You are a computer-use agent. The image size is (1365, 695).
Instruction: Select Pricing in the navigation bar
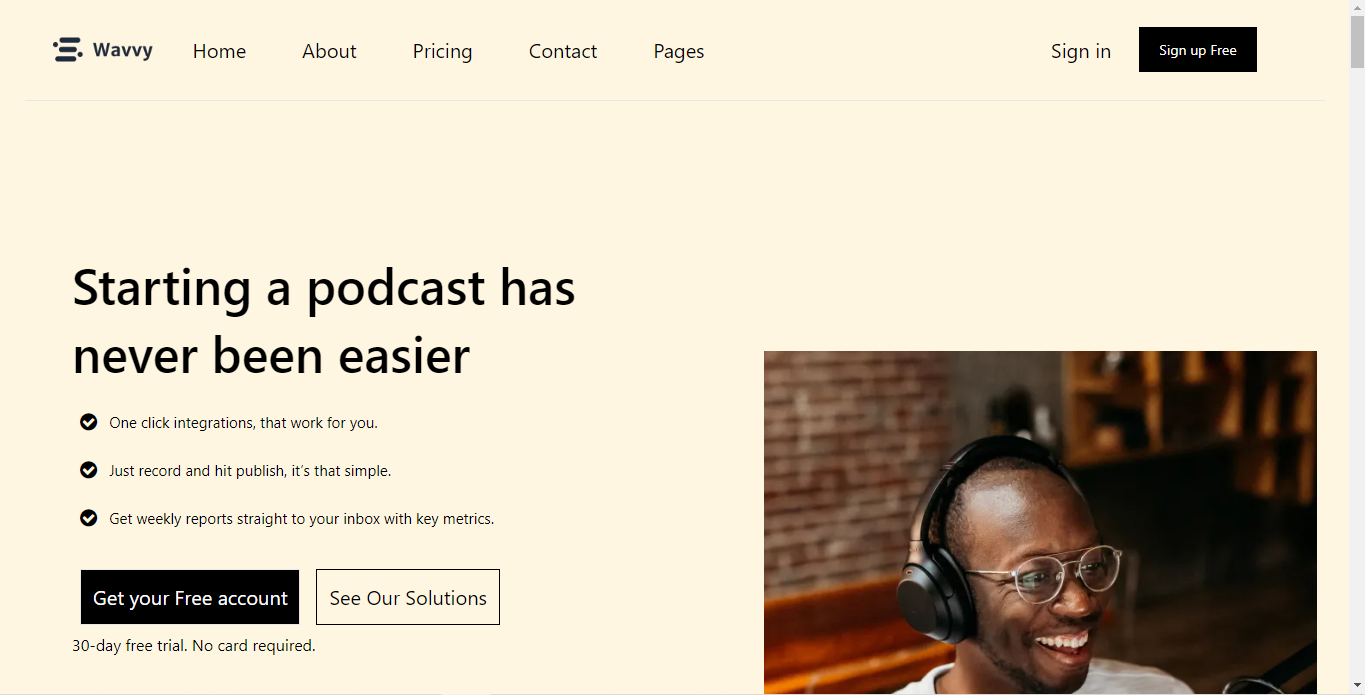coord(442,51)
